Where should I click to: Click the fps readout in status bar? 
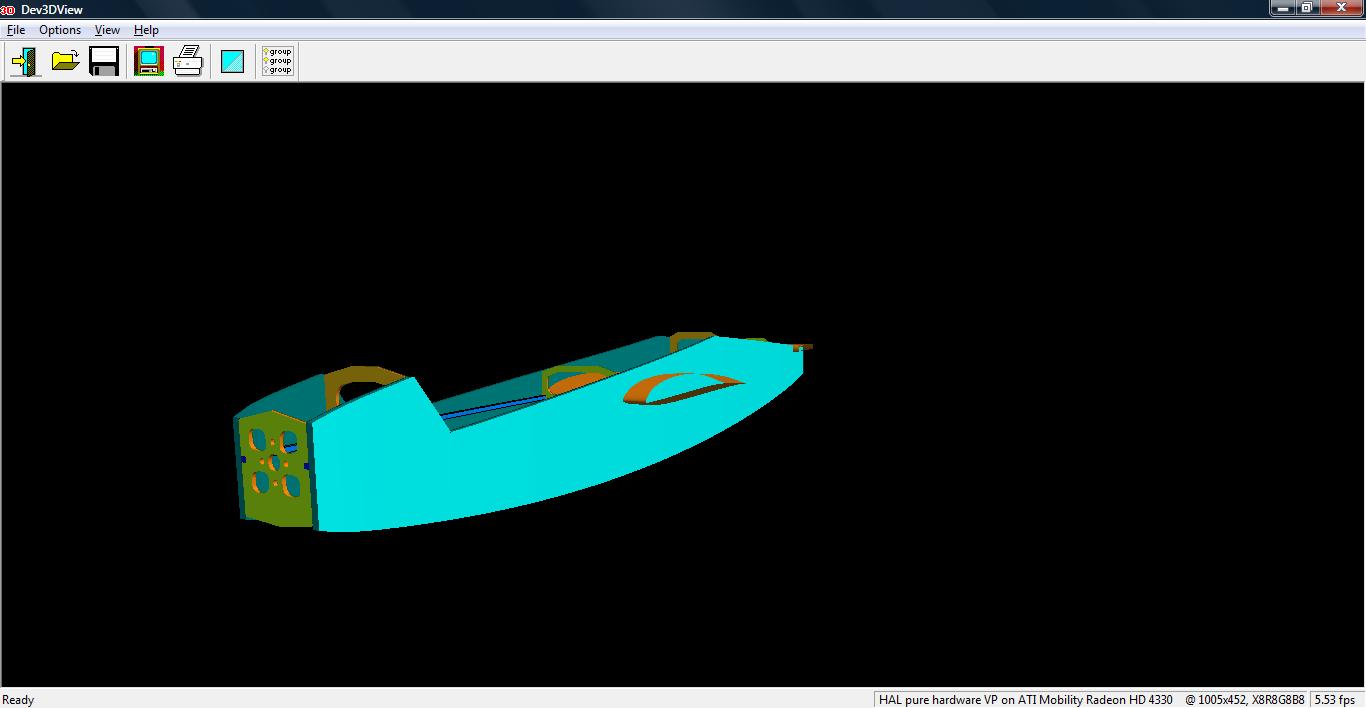[x=1335, y=700]
